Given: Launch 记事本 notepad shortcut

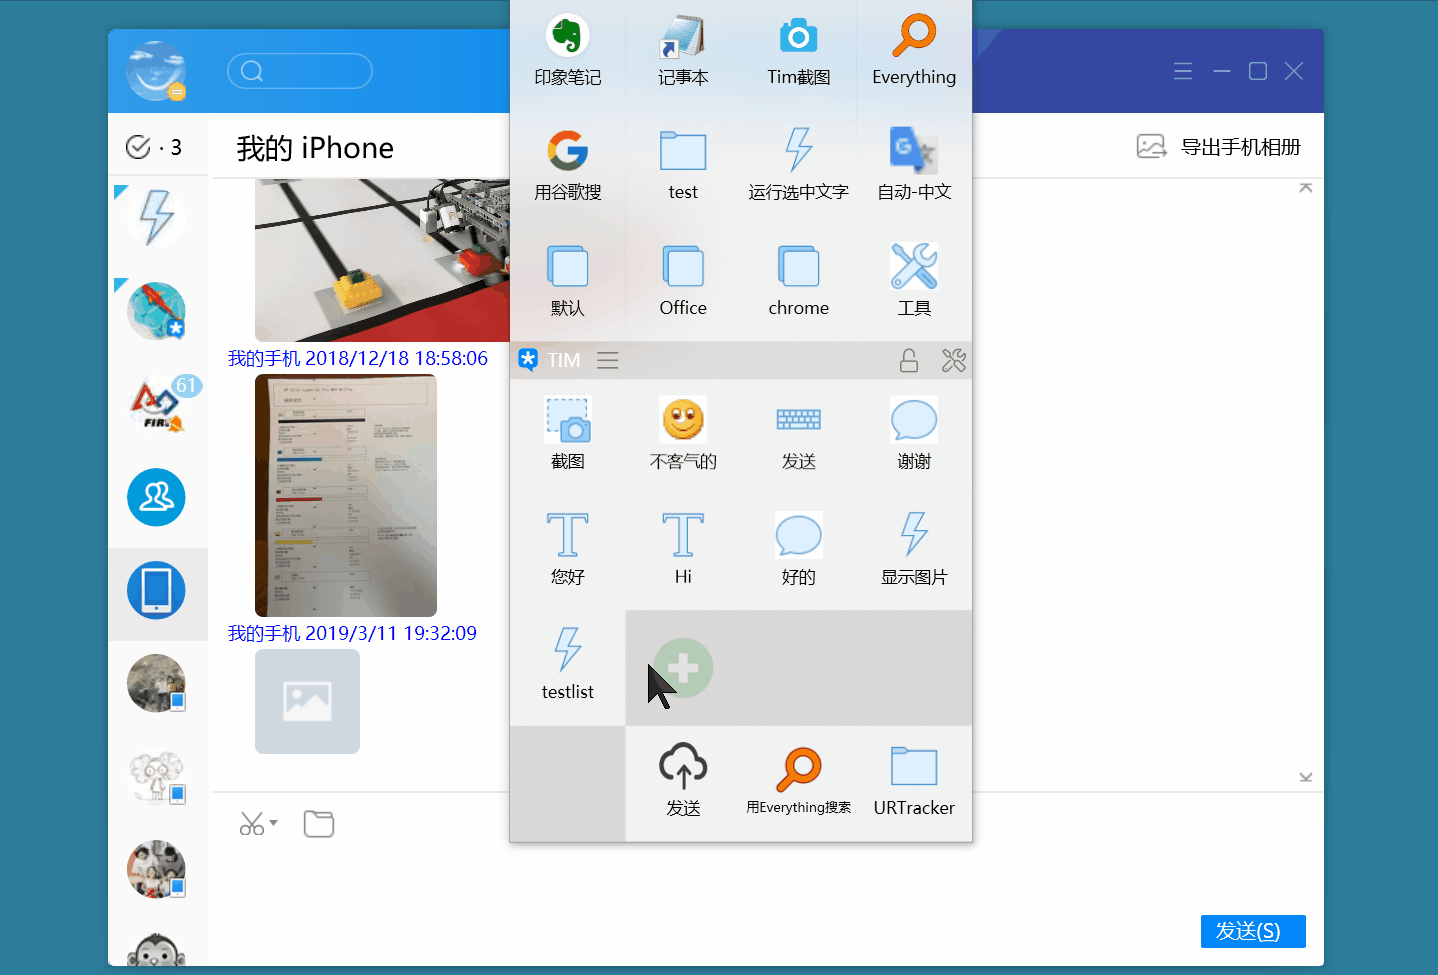Looking at the screenshot, I should pyautogui.click(x=683, y=37).
